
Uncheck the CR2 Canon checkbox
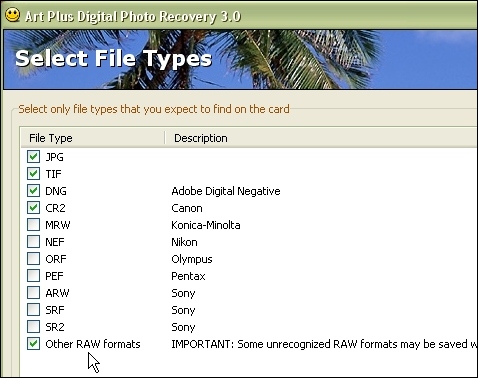(x=33, y=208)
